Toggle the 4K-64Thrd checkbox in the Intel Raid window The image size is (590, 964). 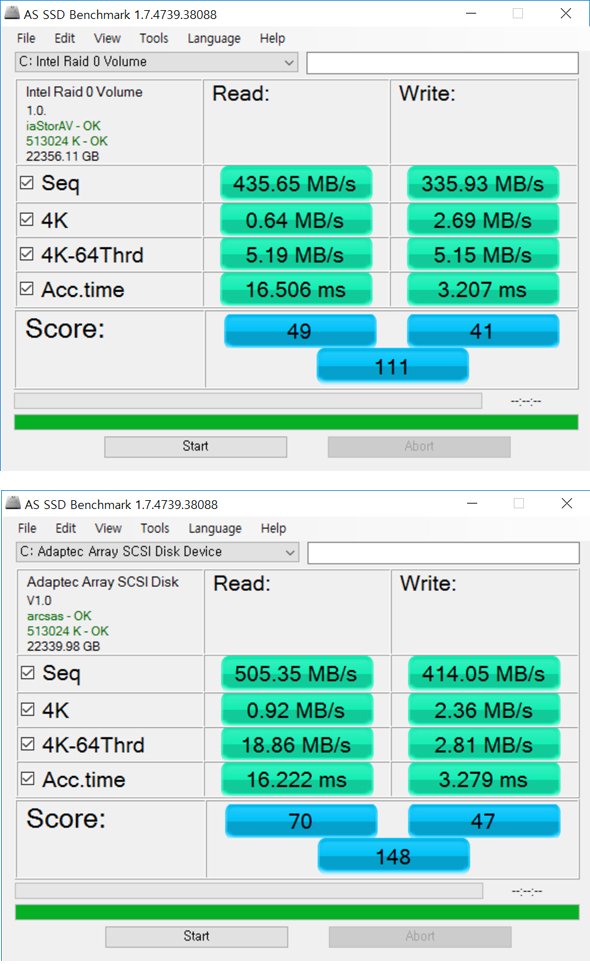[x=26, y=254]
